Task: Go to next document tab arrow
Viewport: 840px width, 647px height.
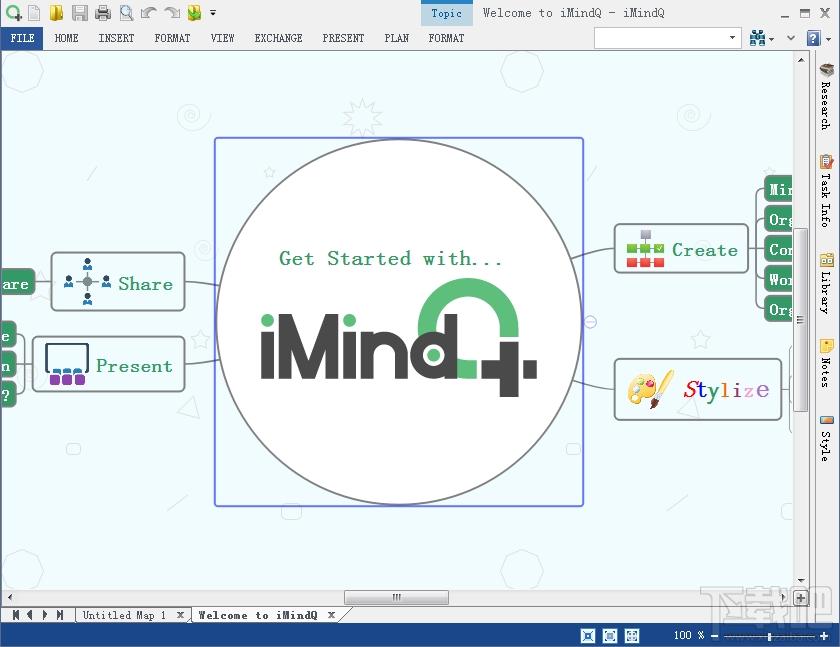Action: [x=45, y=615]
